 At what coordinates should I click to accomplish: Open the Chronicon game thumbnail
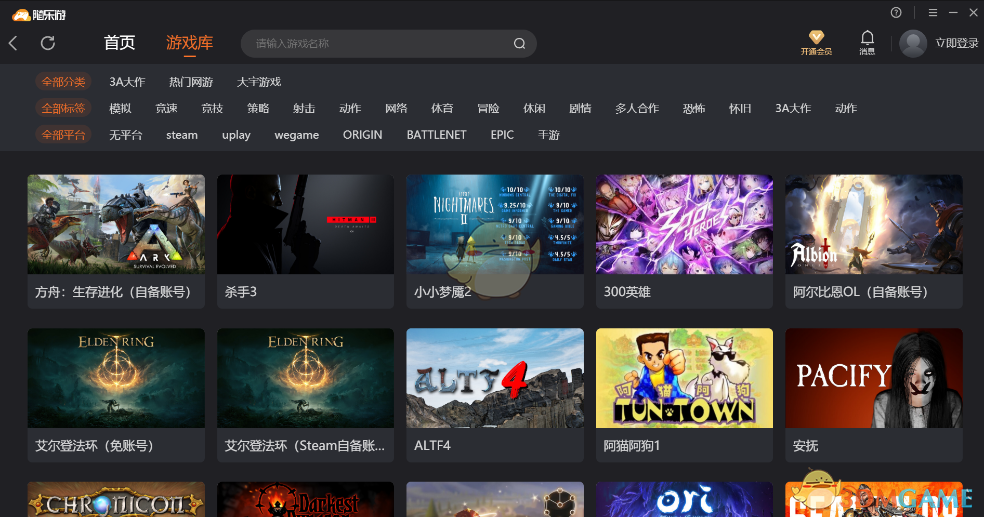pyautogui.click(x=116, y=499)
